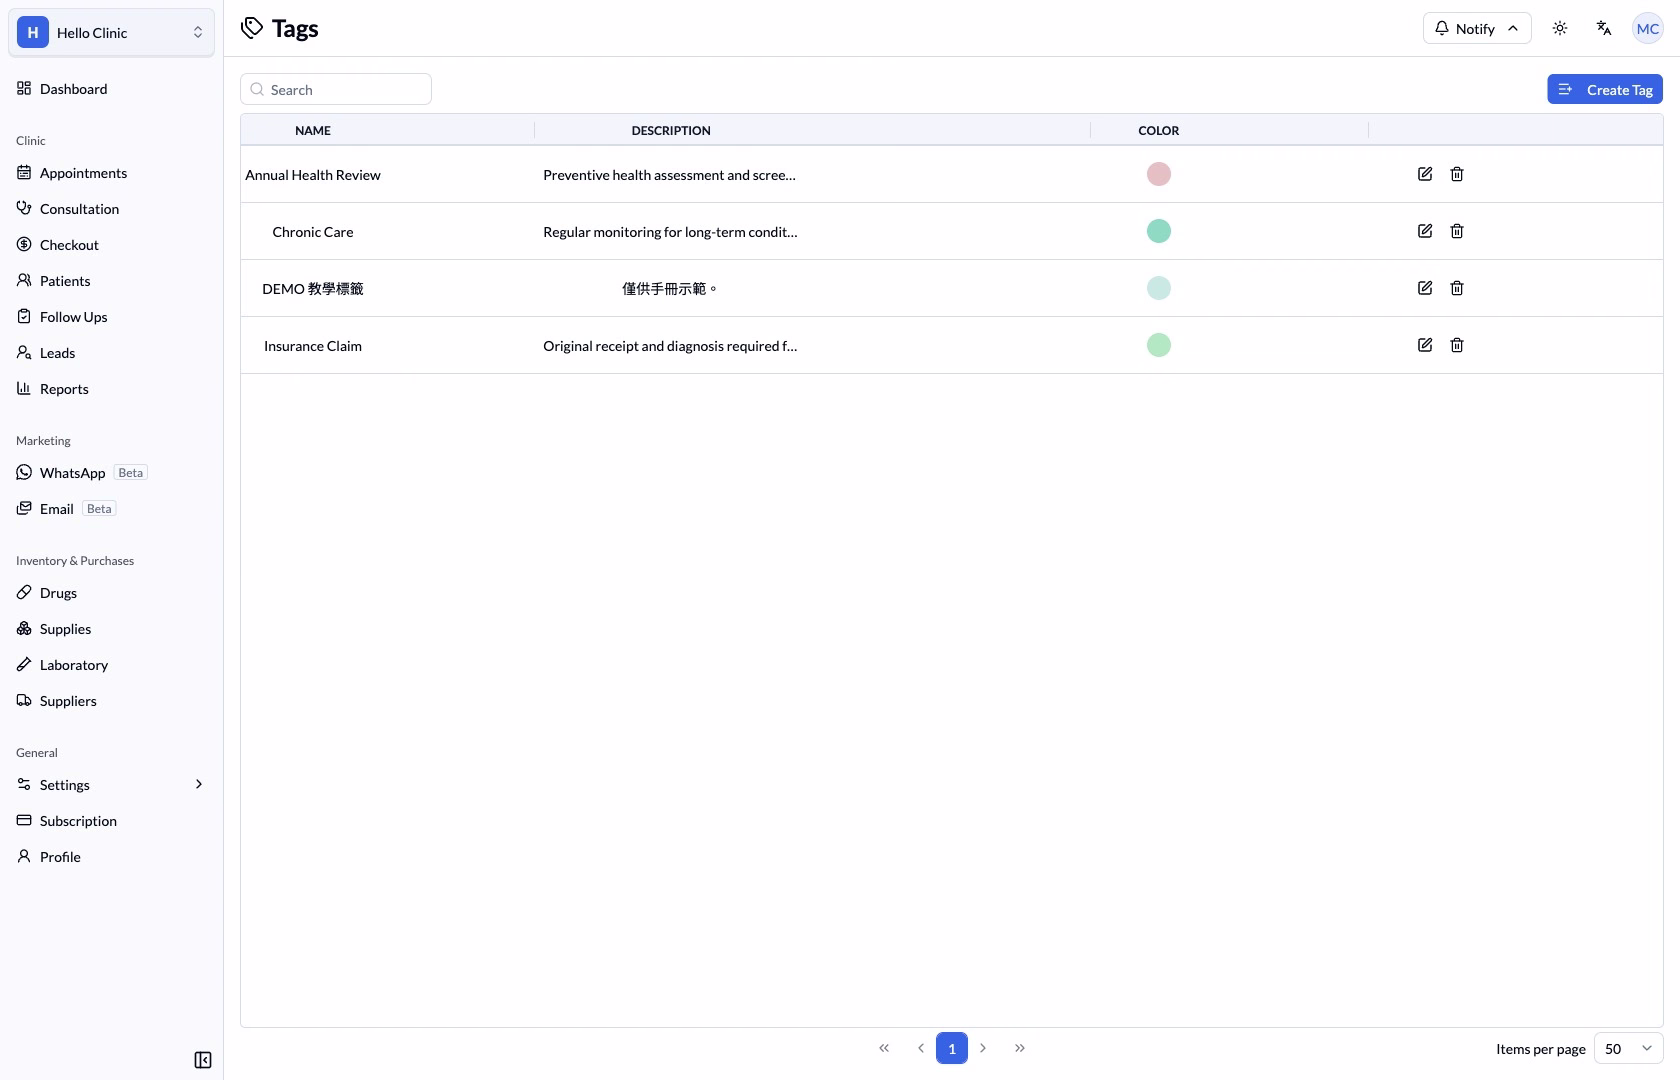Click Create Tag button
1680x1080 pixels.
coord(1605,89)
